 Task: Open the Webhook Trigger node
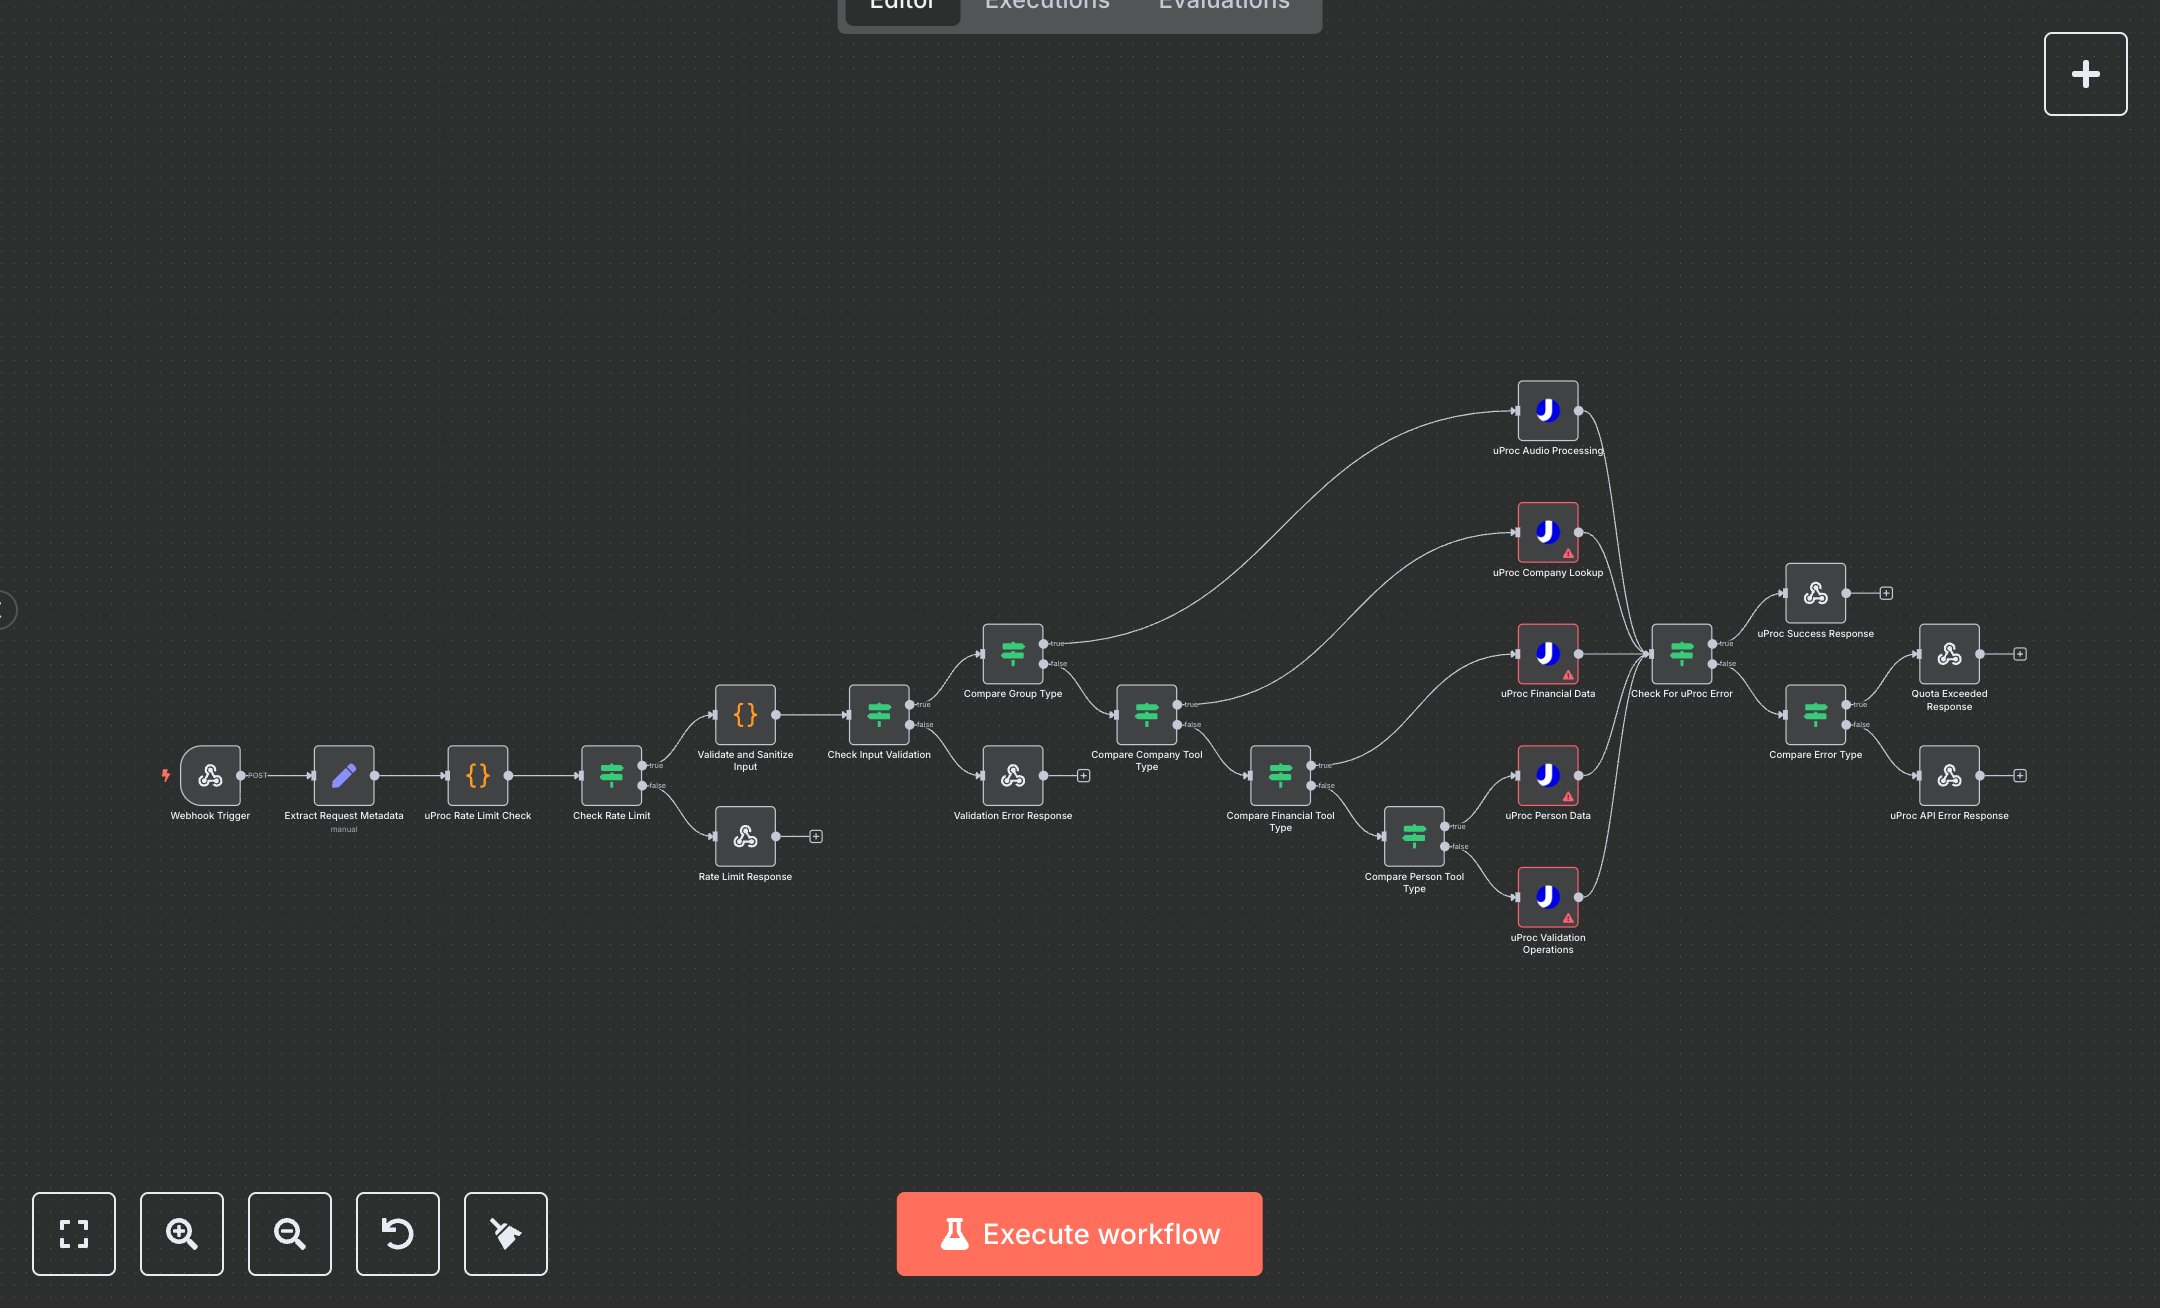tap(209, 777)
